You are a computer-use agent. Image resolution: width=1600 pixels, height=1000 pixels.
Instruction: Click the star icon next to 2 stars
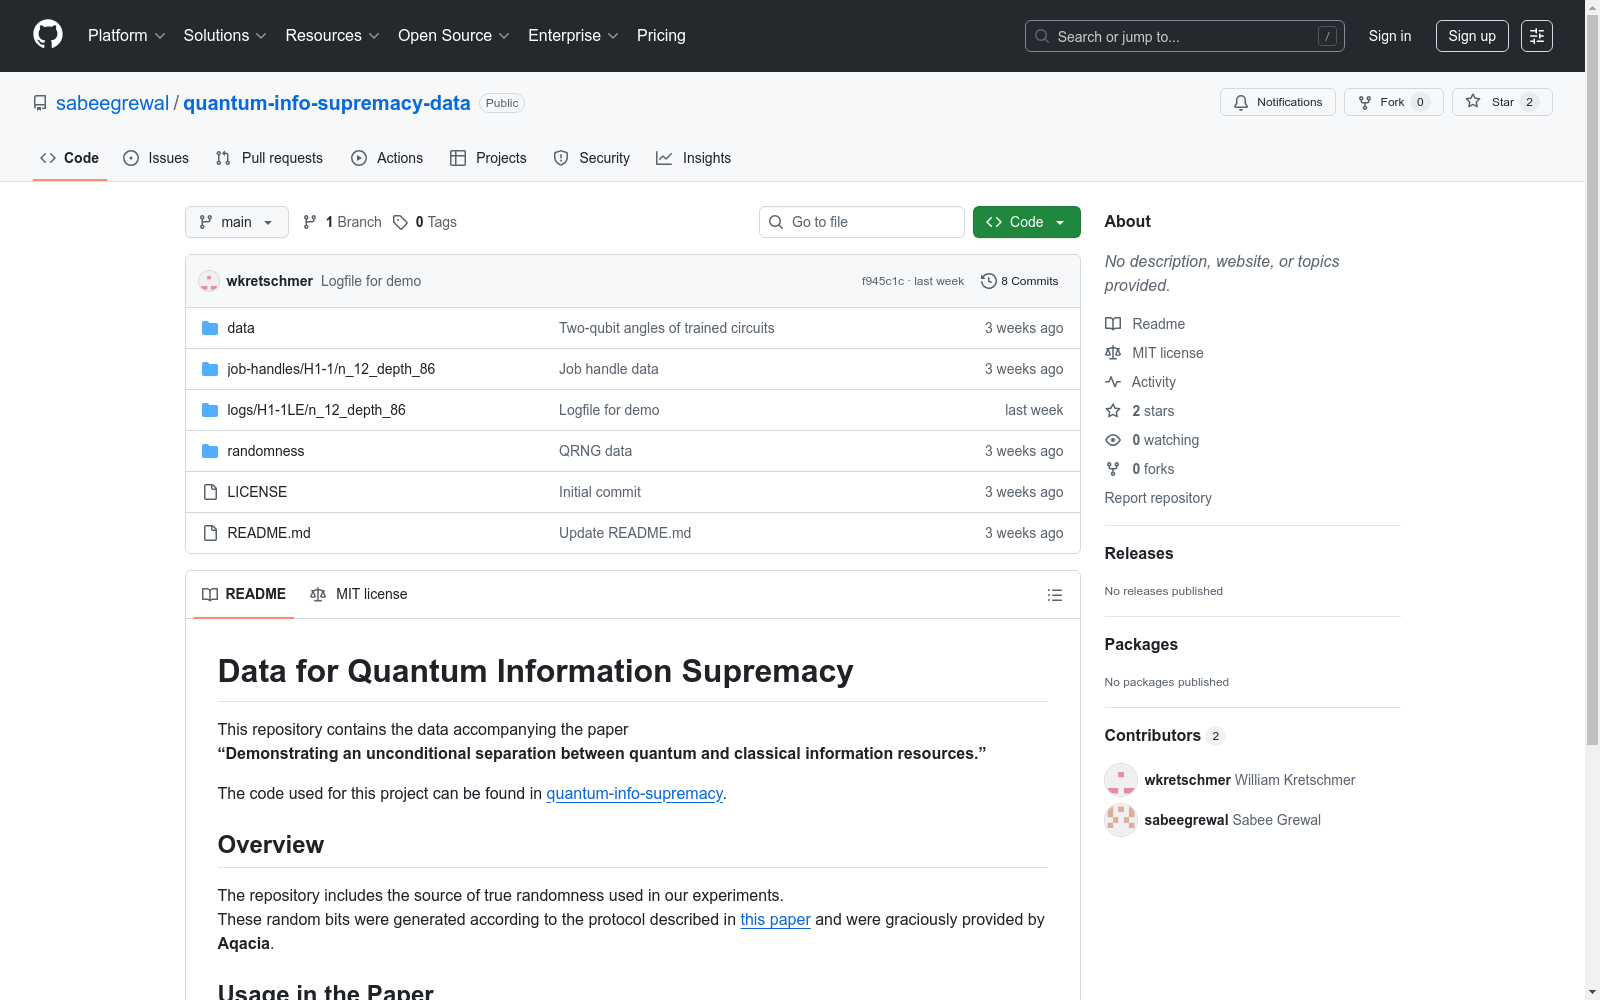pos(1113,411)
